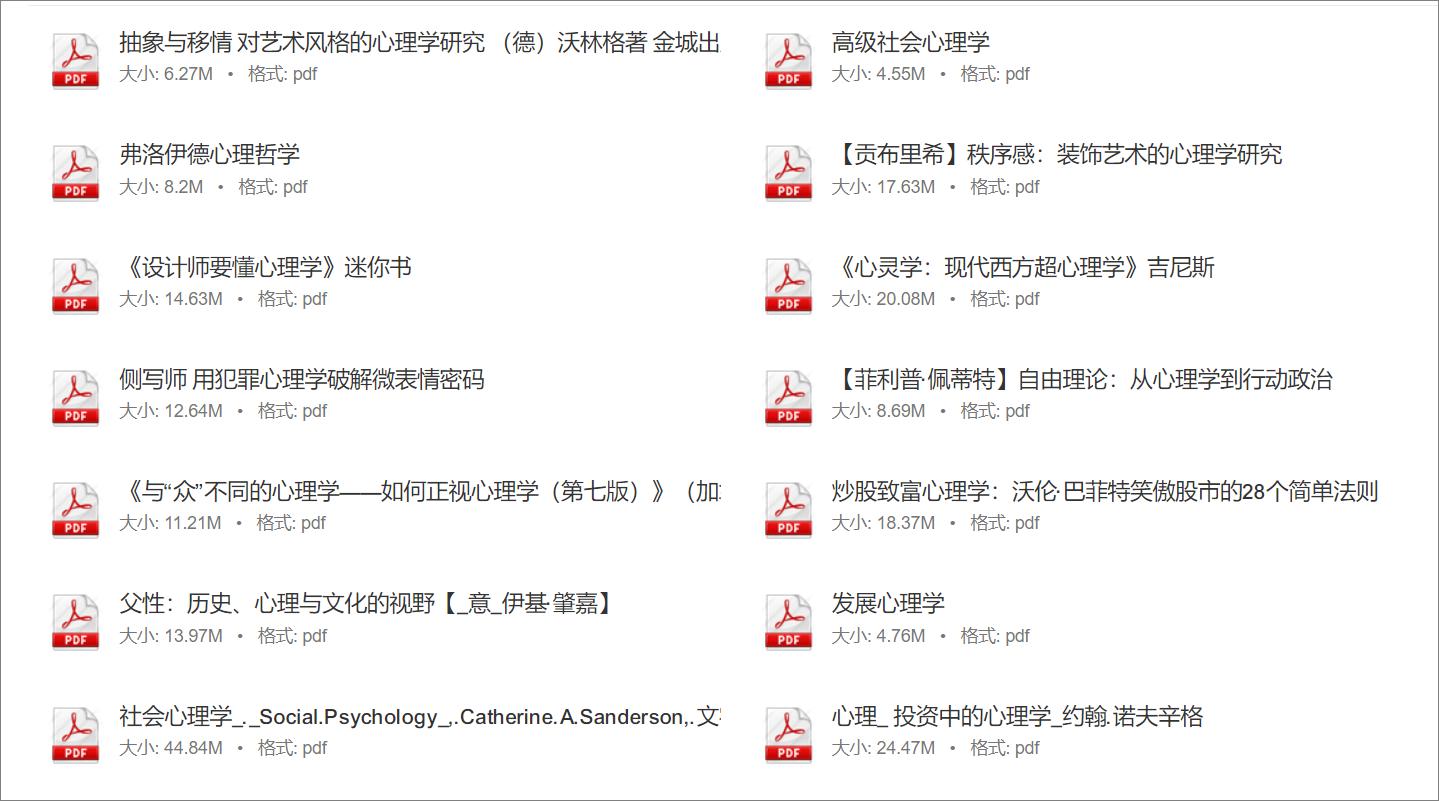Image resolution: width=1439 pixels, height=801 pixels.
Task: Click the PDF icon for 《与"众"不同的心理学》
Action: [74, 509]
